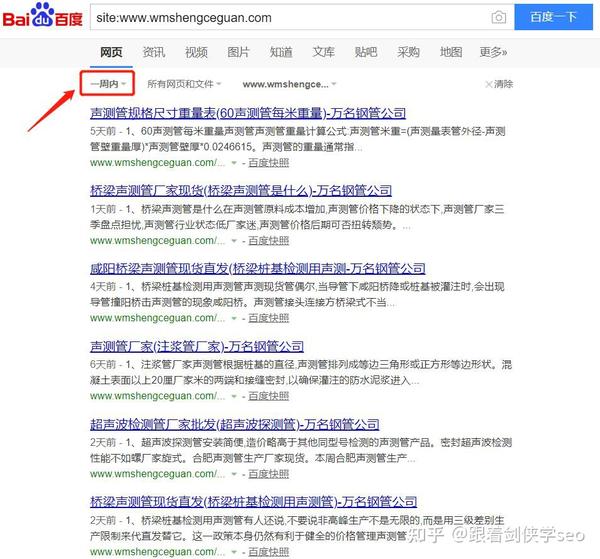Viewport: 600px width, 559px height.
Task: Open result 咸阳桥梁声测管现货直发
Action: [258, 269]
